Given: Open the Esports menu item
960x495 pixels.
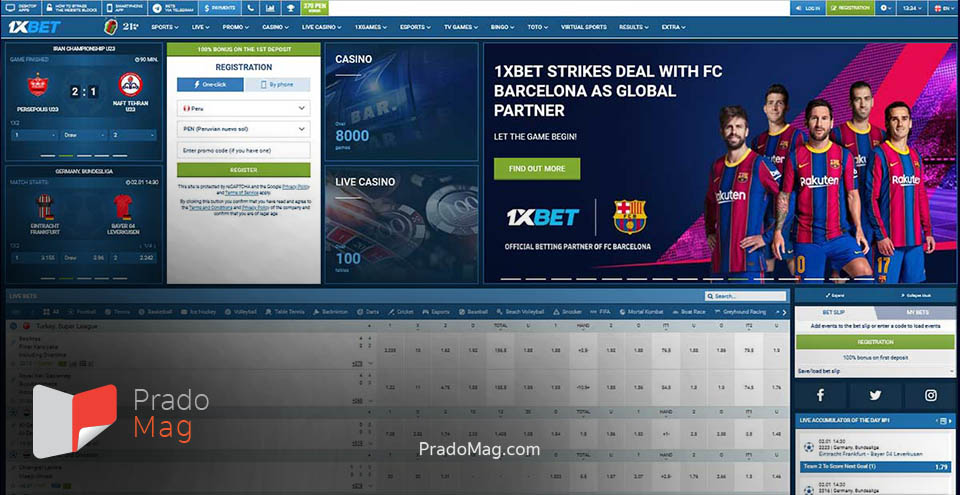Looking at the screenshot, I should coord(416,27).
